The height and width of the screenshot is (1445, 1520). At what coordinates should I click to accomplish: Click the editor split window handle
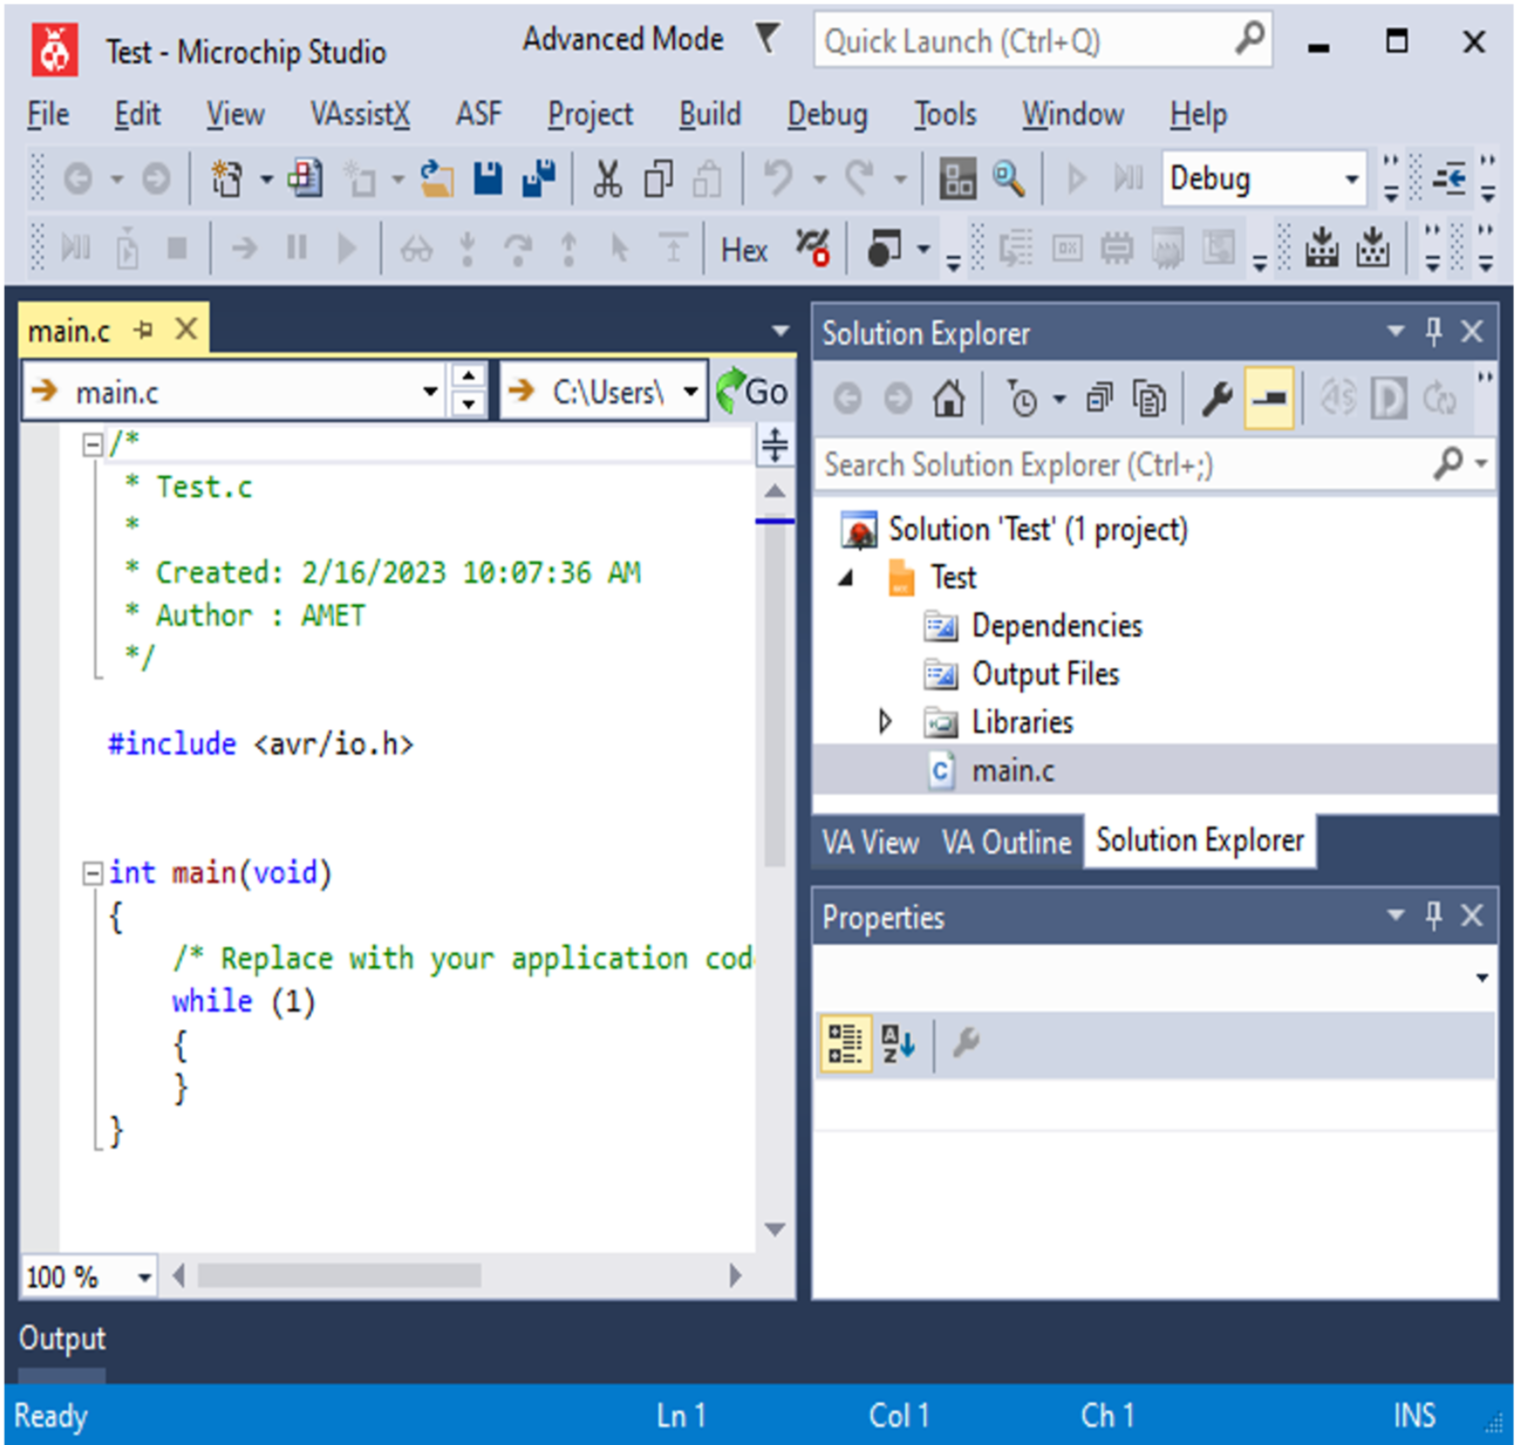[x=775, y=444]
